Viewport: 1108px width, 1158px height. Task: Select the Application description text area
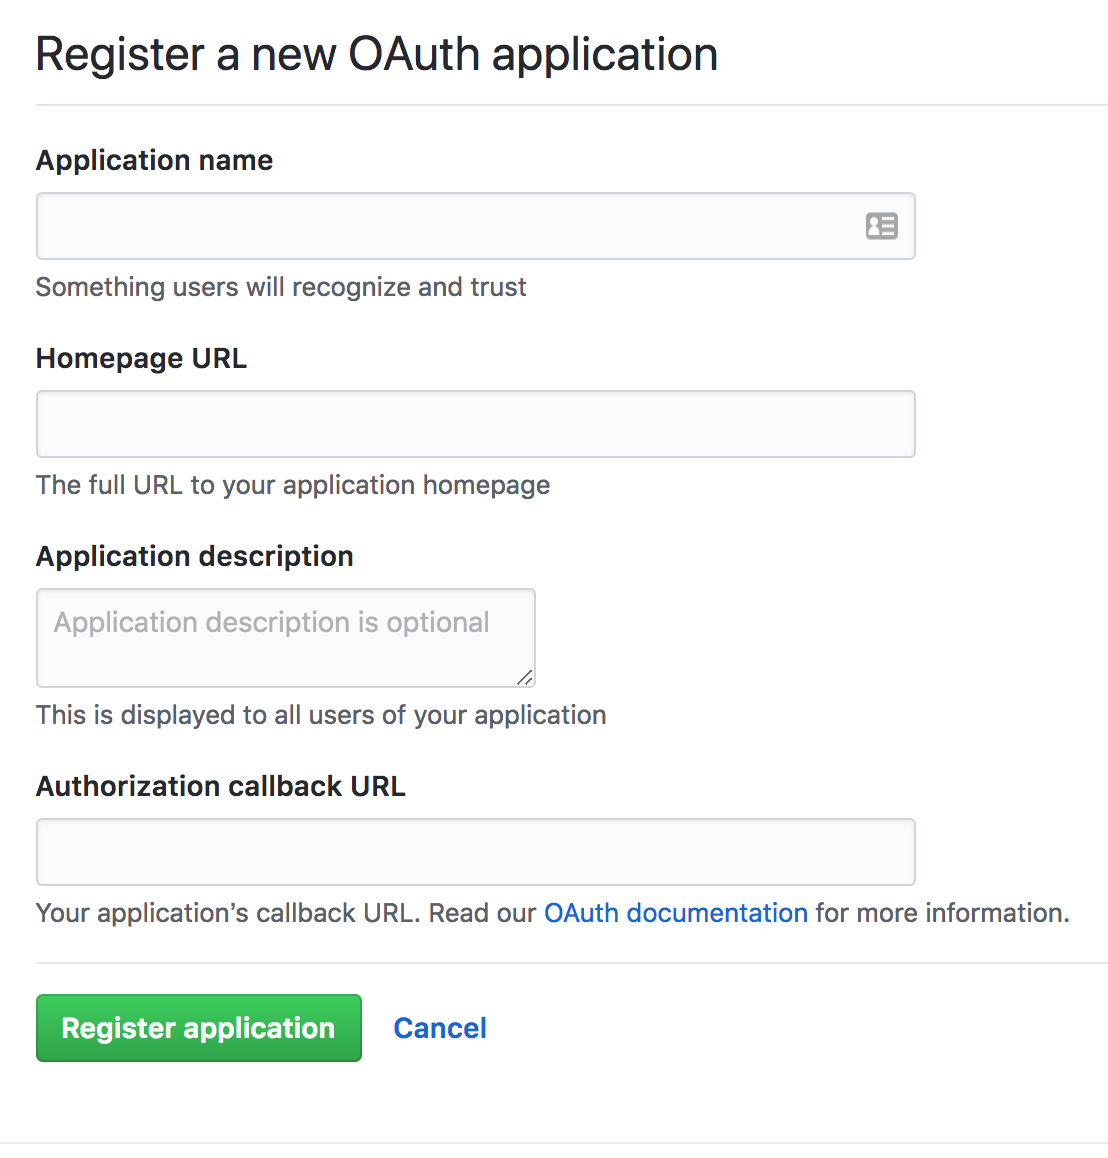285,638
